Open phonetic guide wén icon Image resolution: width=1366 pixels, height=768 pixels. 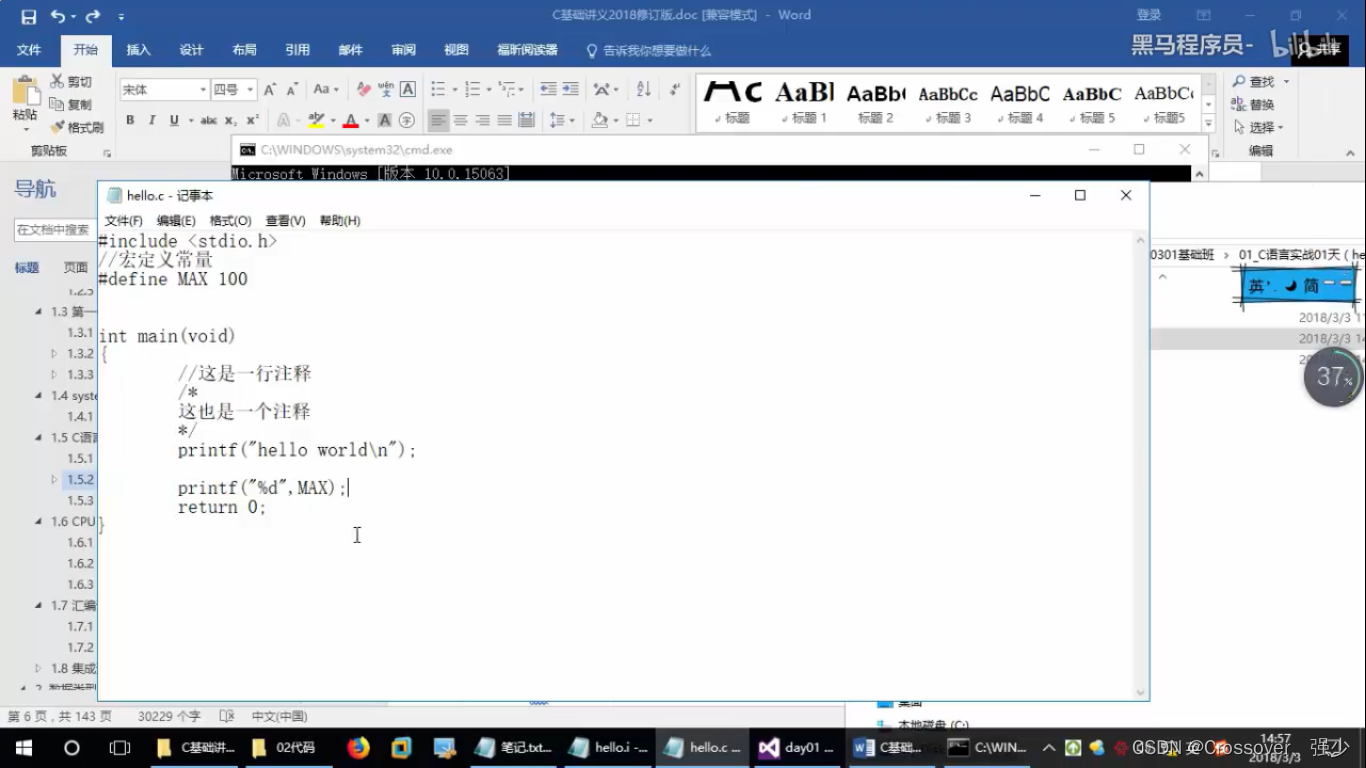(386, 90)
